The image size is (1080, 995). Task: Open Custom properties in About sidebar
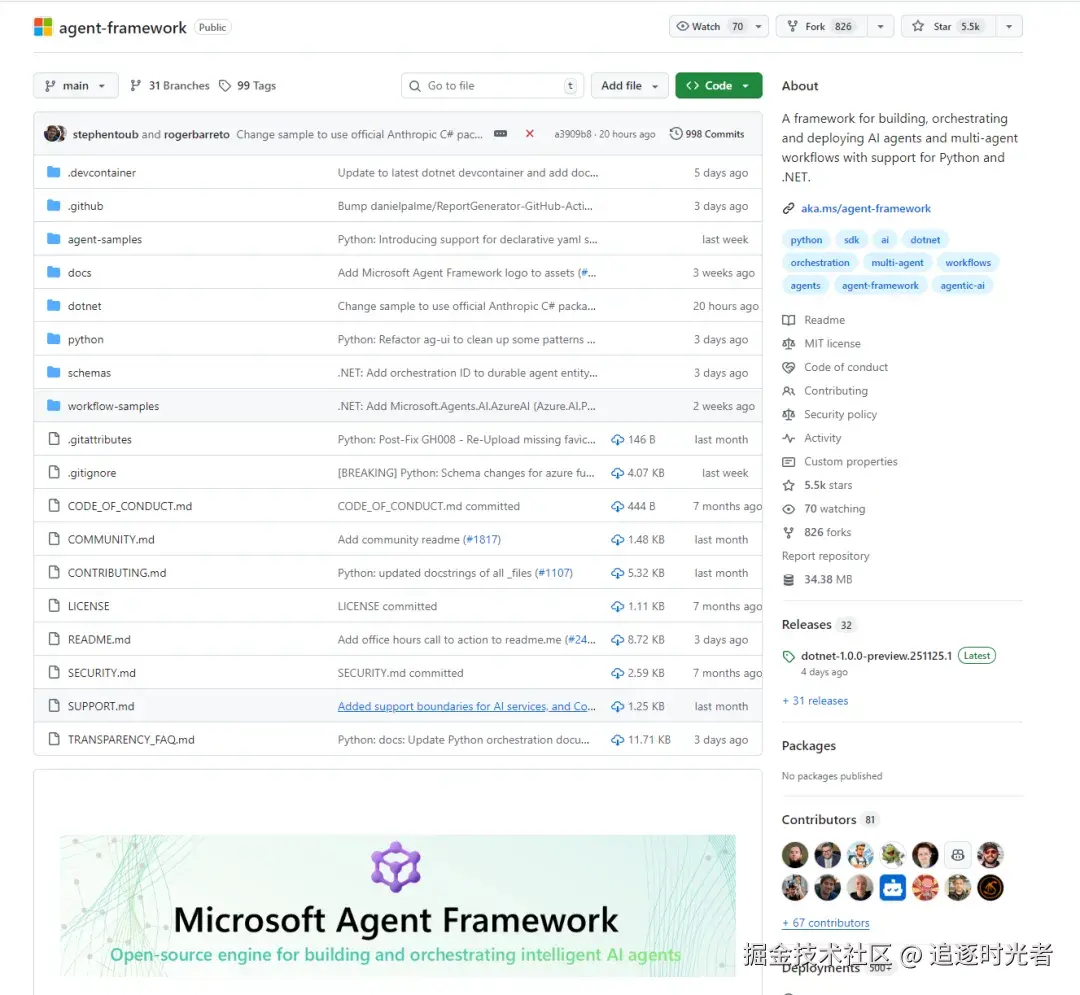(x=851, y=461)
